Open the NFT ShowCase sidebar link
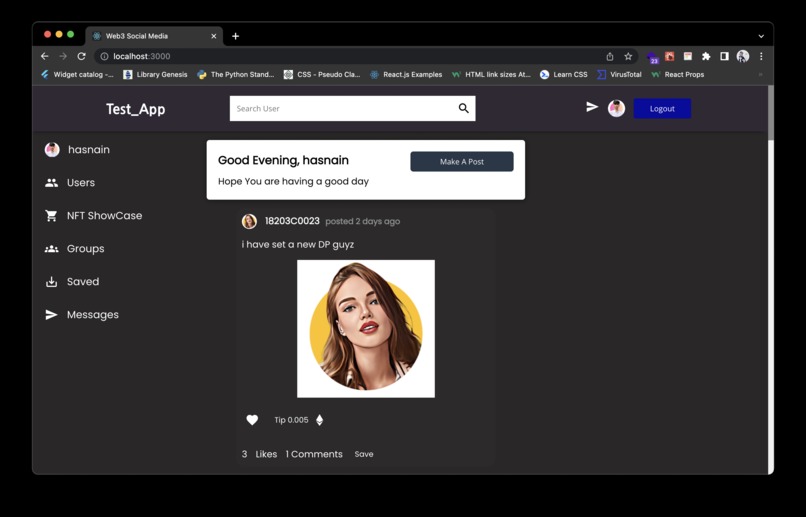 (x=104, y=216)
